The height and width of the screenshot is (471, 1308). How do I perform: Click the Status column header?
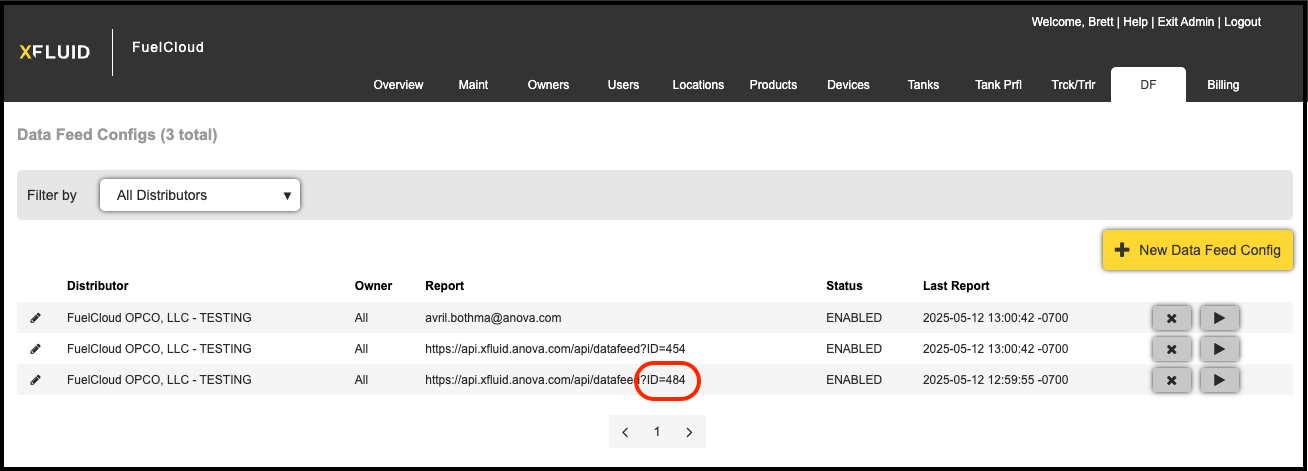[844, 286]
